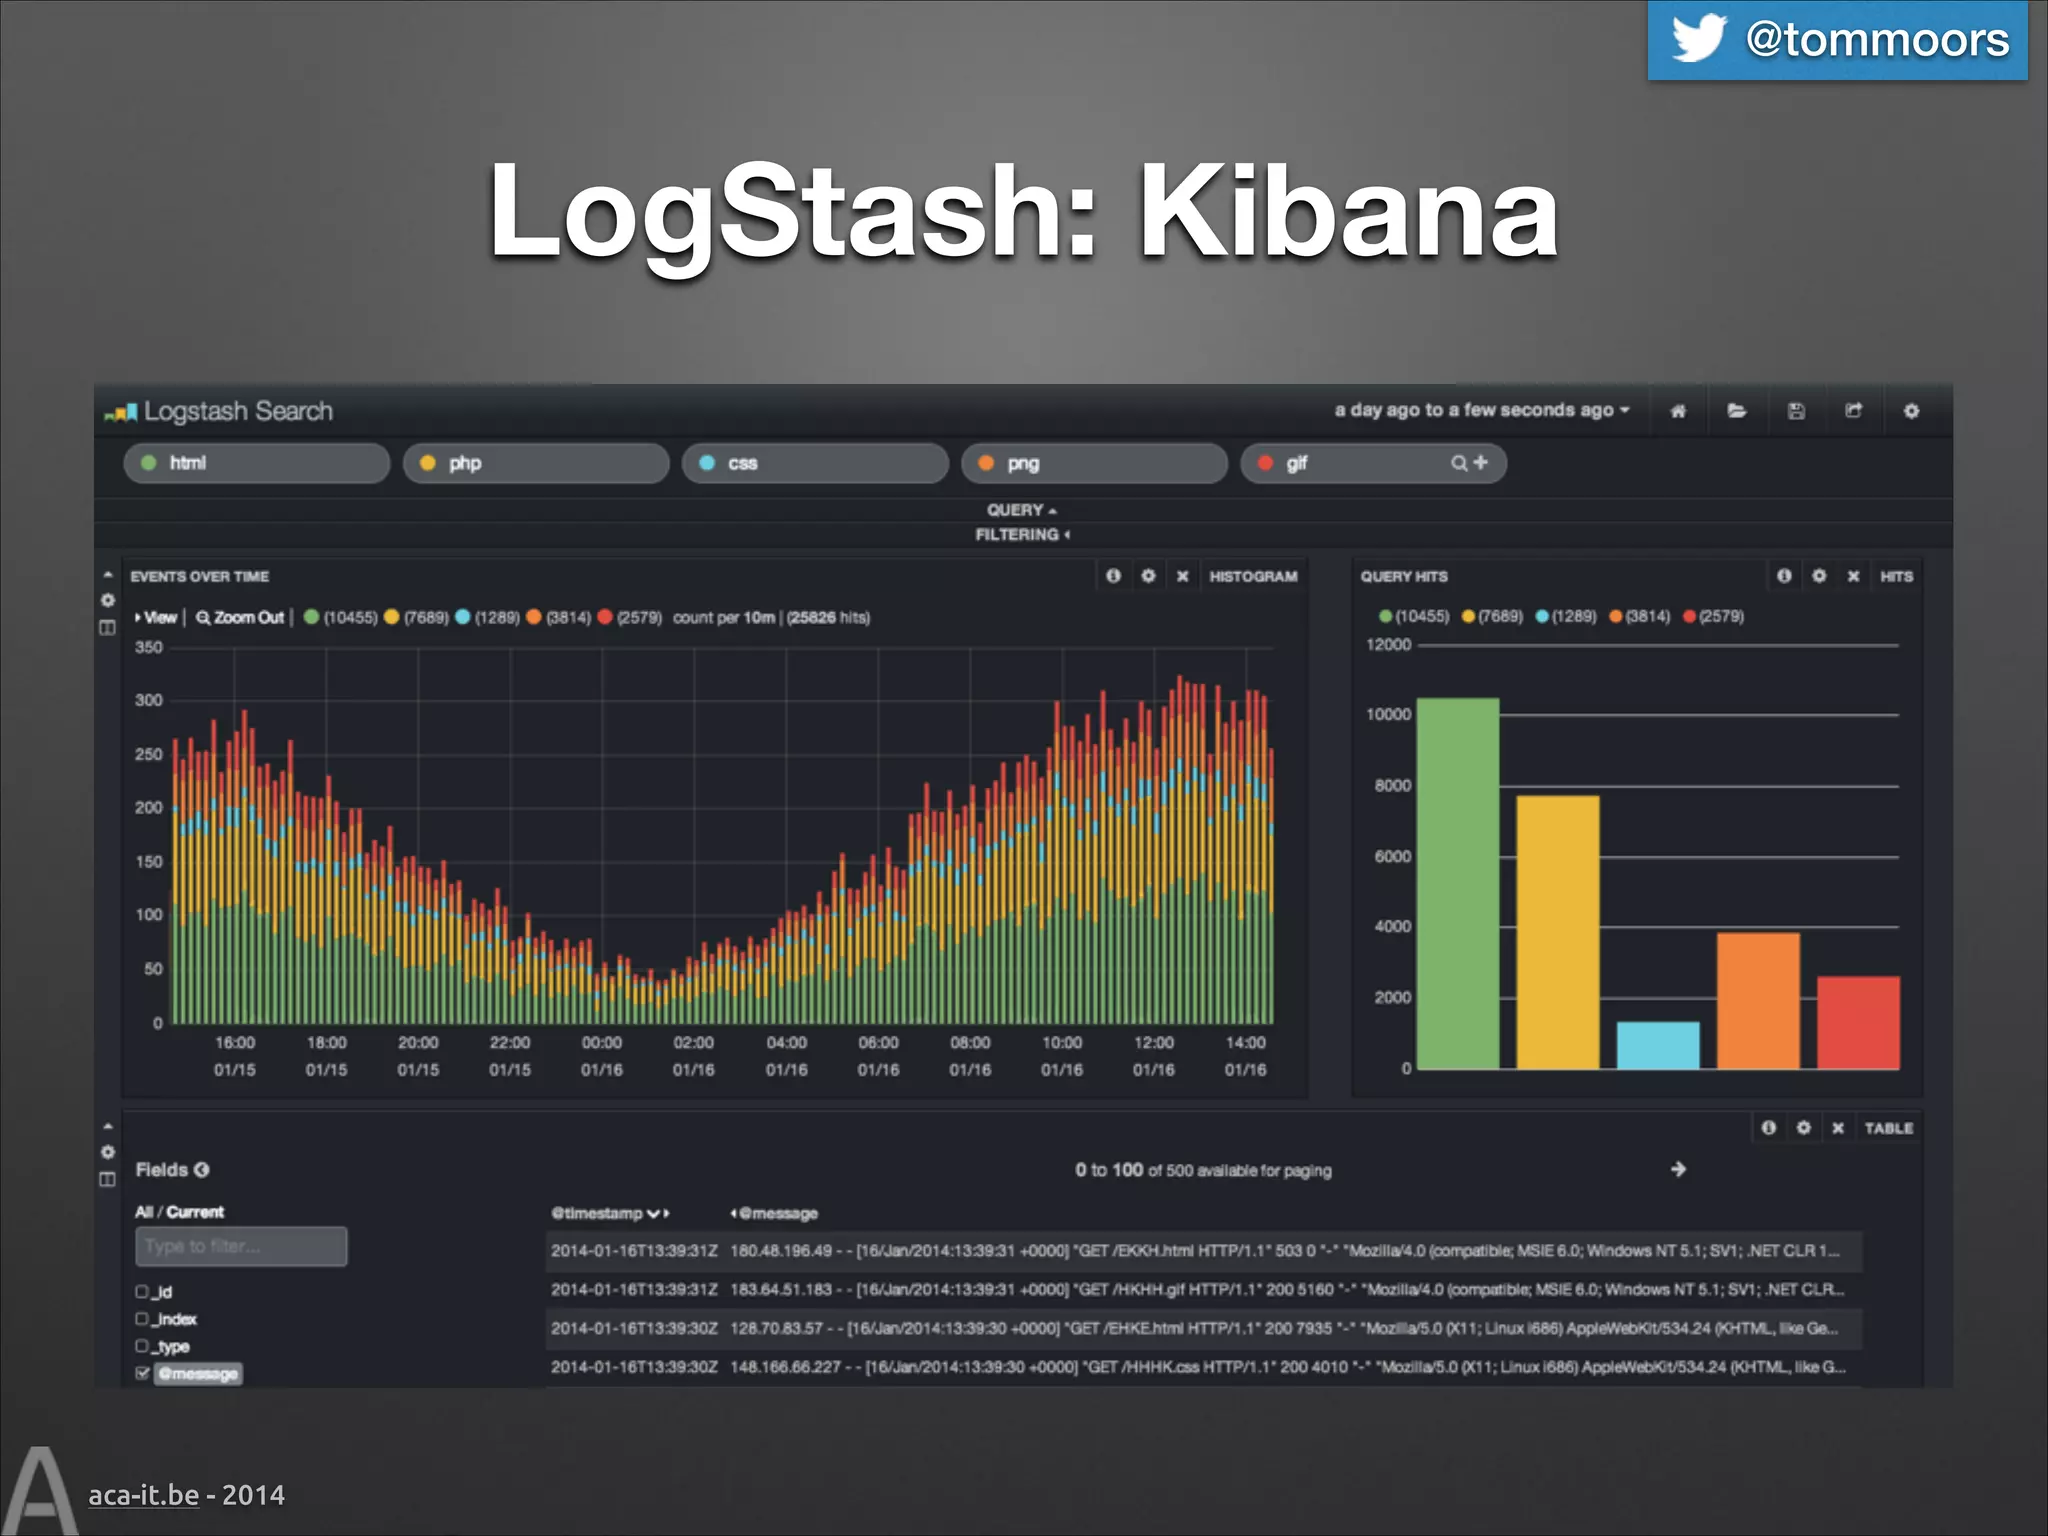Click search icon in gif query
Viewport: 2048px width, 1536px height.
[x=1460, y=463]
